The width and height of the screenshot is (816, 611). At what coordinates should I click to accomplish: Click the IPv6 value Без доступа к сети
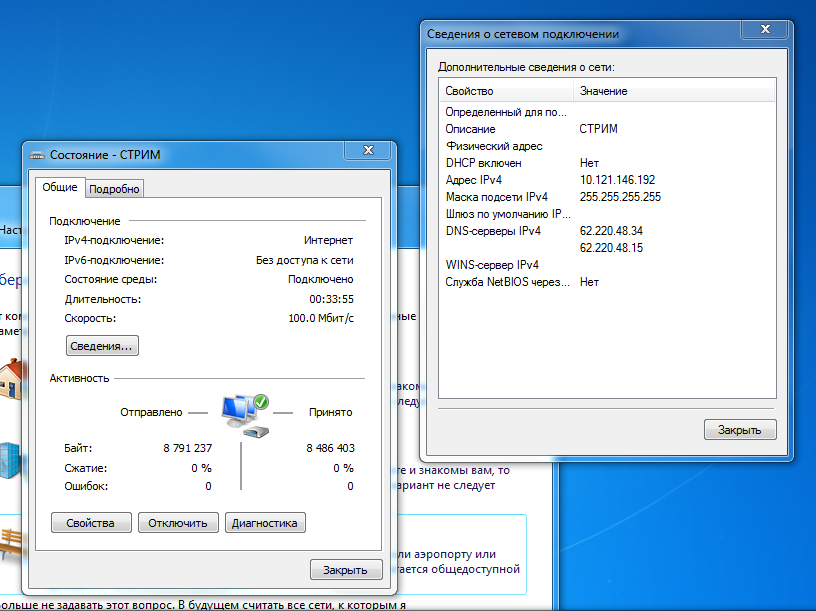[304, 260]
